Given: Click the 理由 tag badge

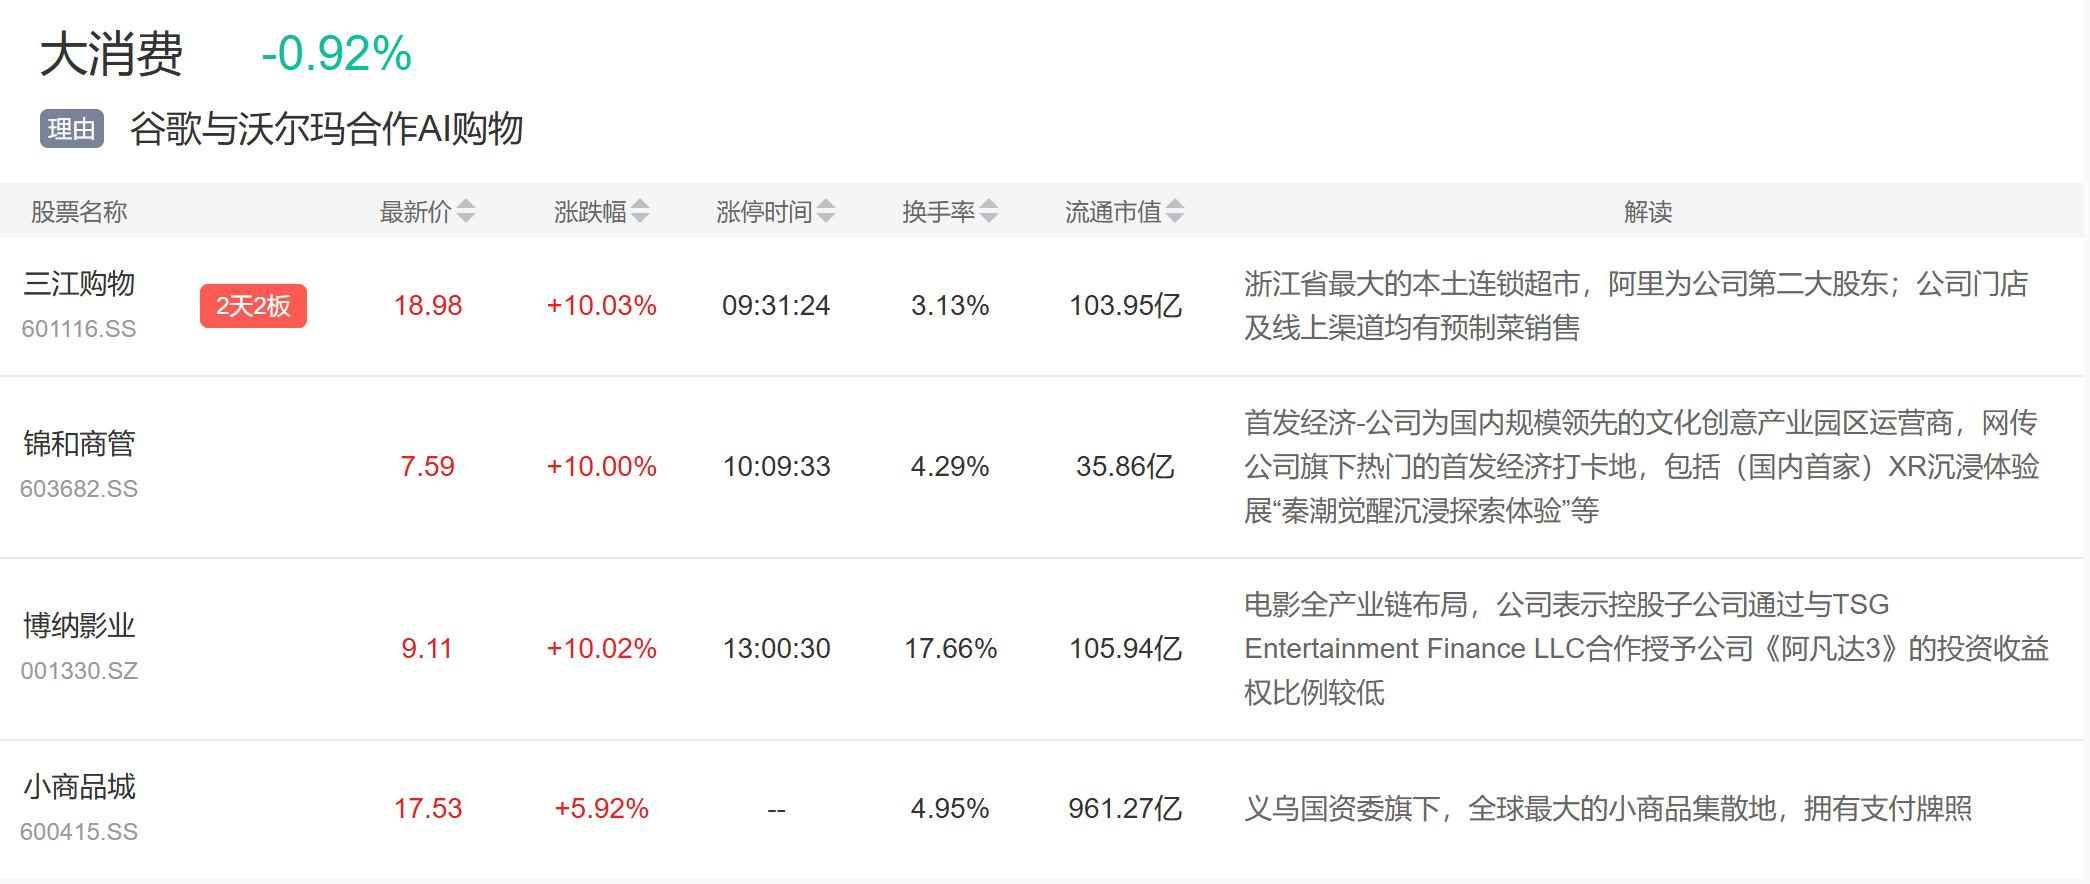Looking at the screenshot, I should tap(72, 129).
